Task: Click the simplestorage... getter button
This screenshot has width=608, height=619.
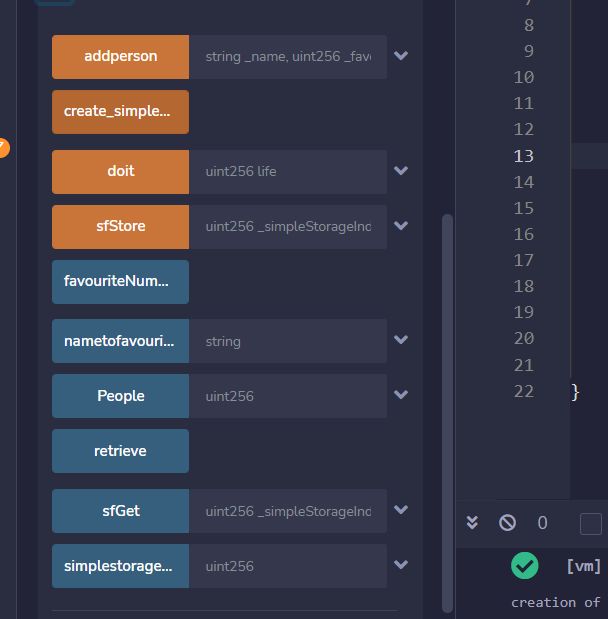Action: [120, 566]
